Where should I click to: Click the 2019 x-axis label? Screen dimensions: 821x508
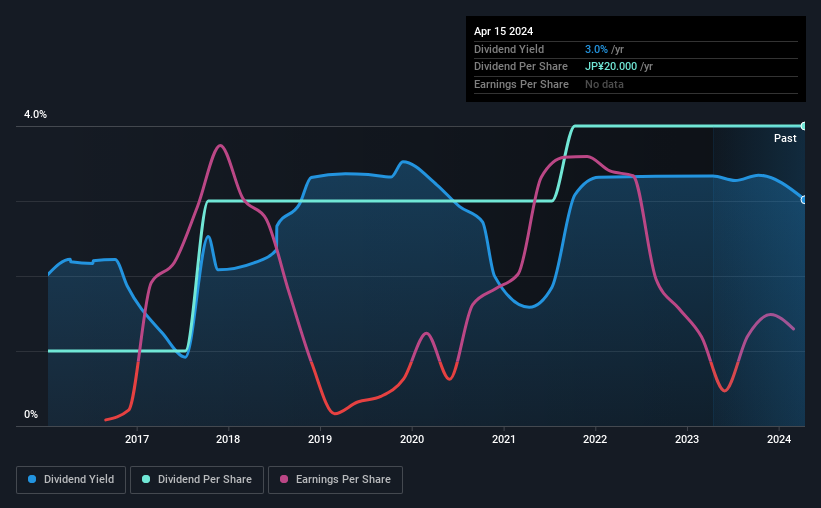320,439
